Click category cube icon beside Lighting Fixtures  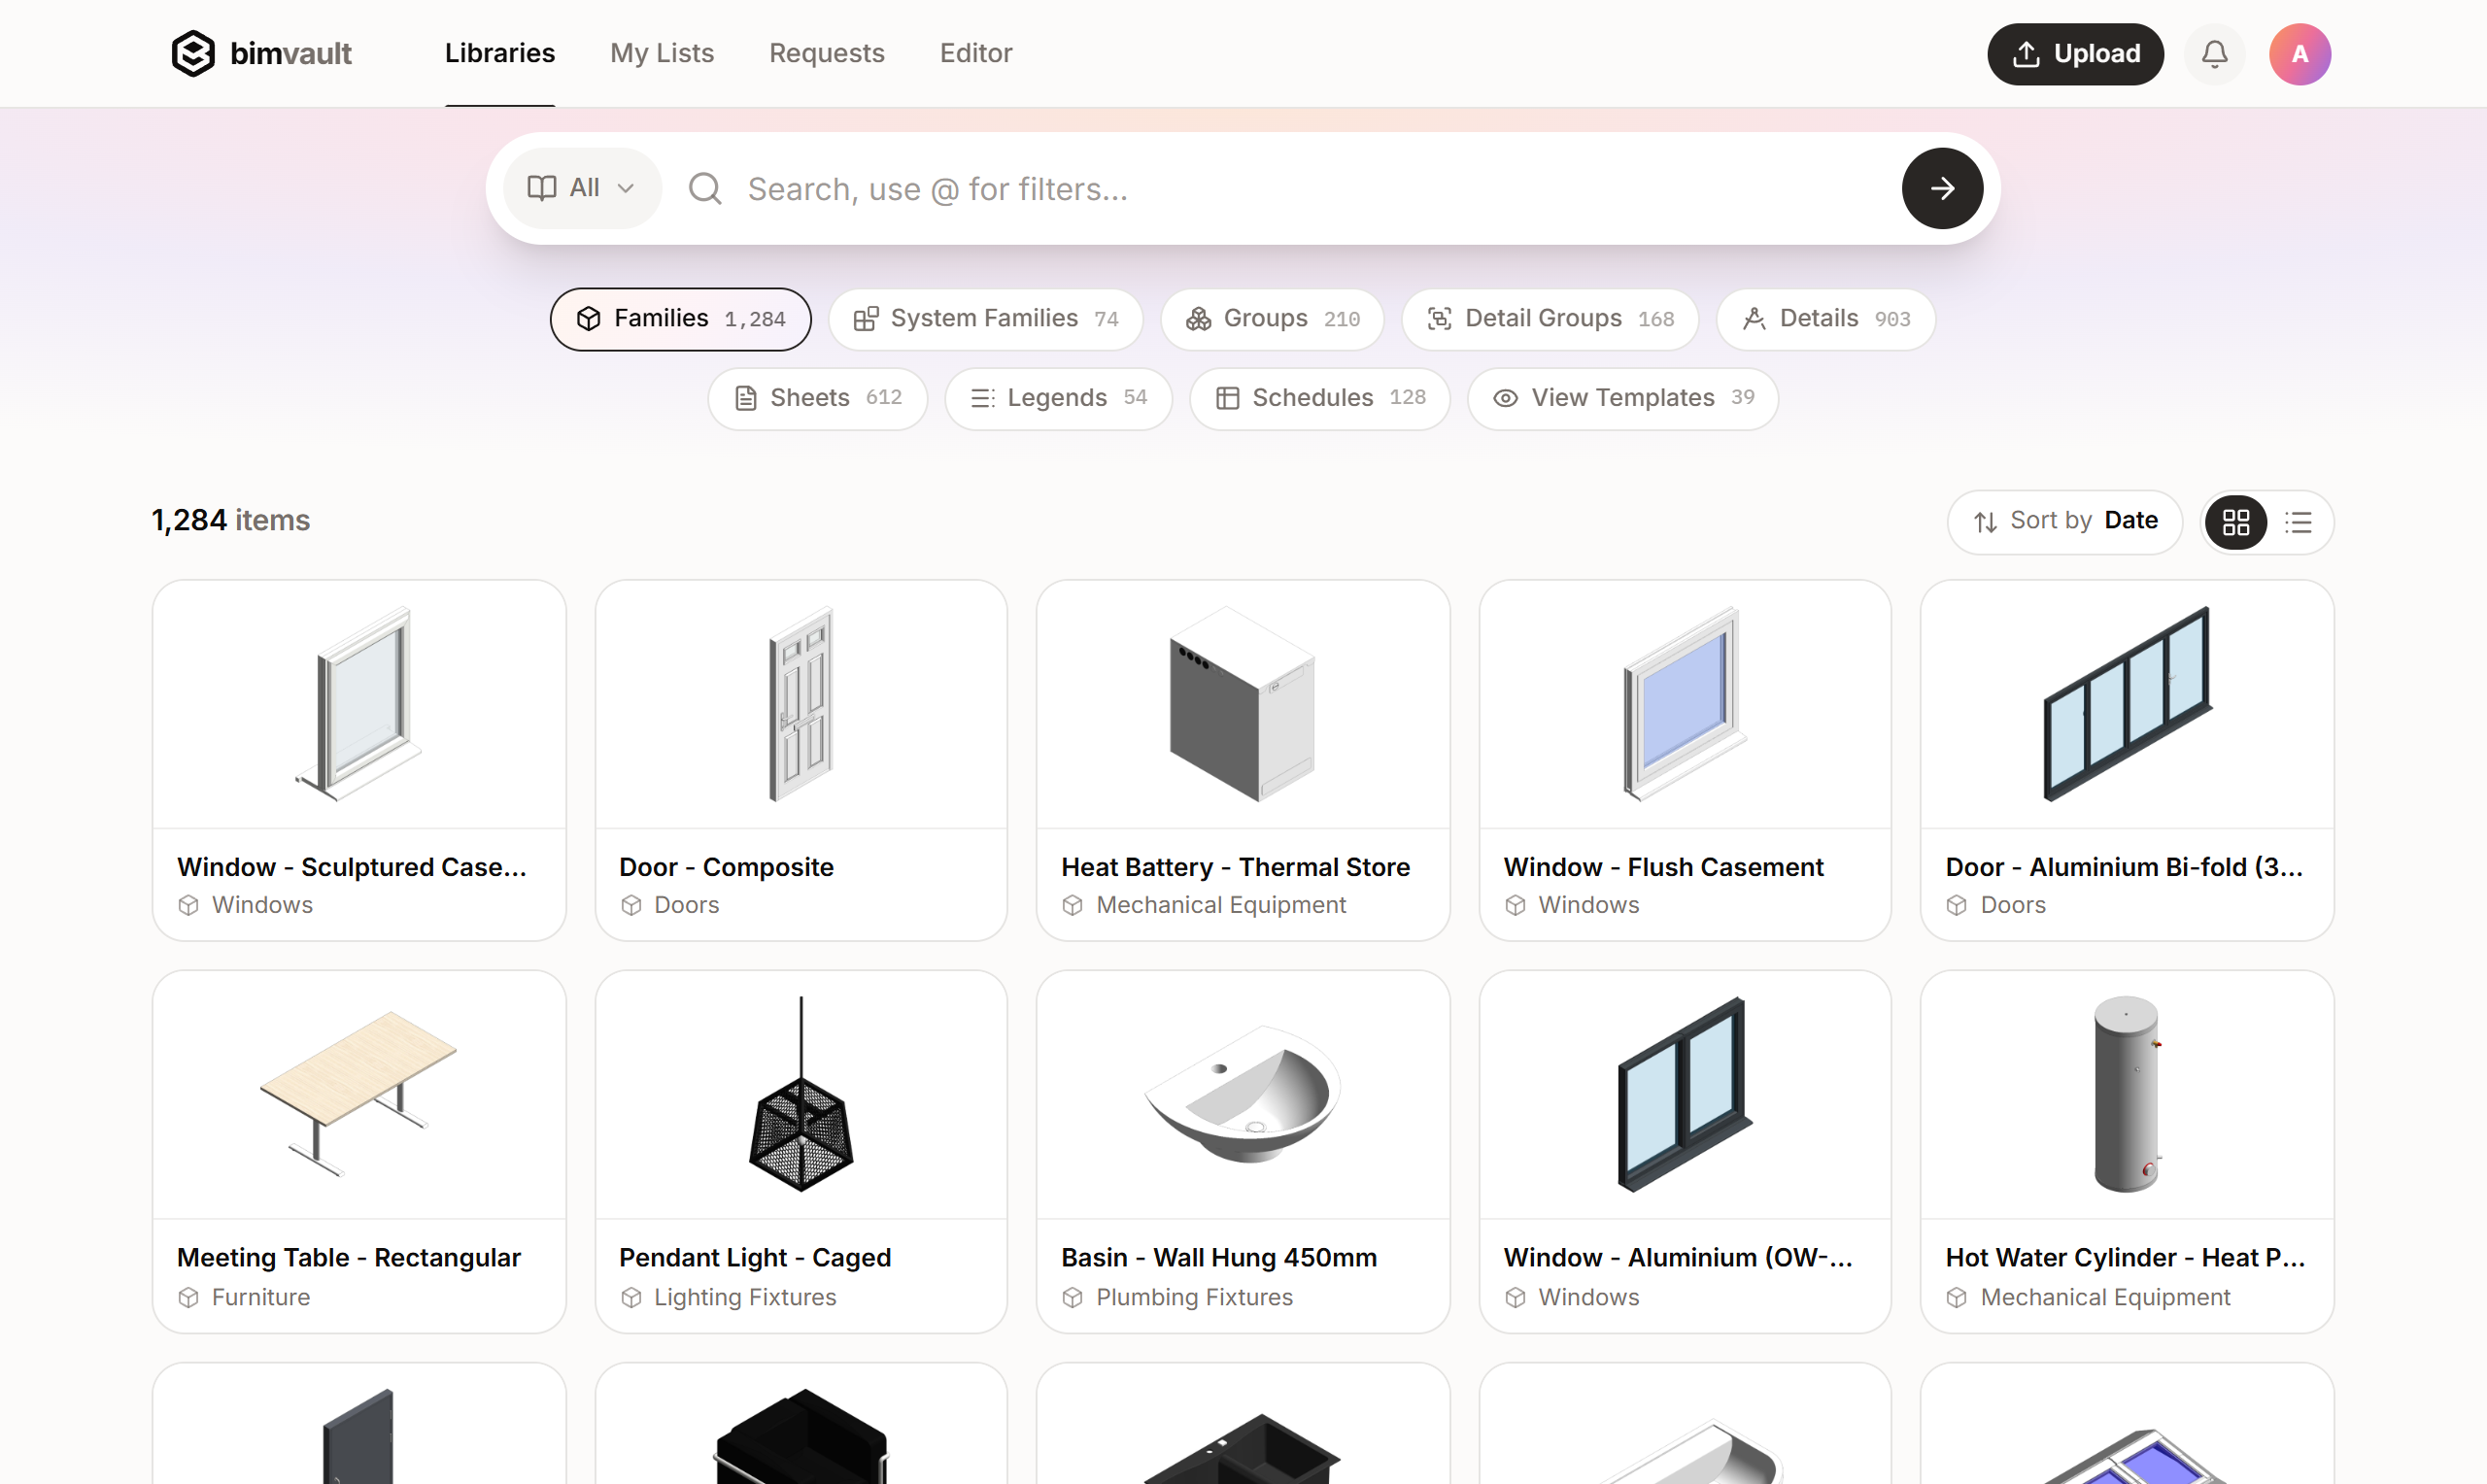(x=631, y=1298)
